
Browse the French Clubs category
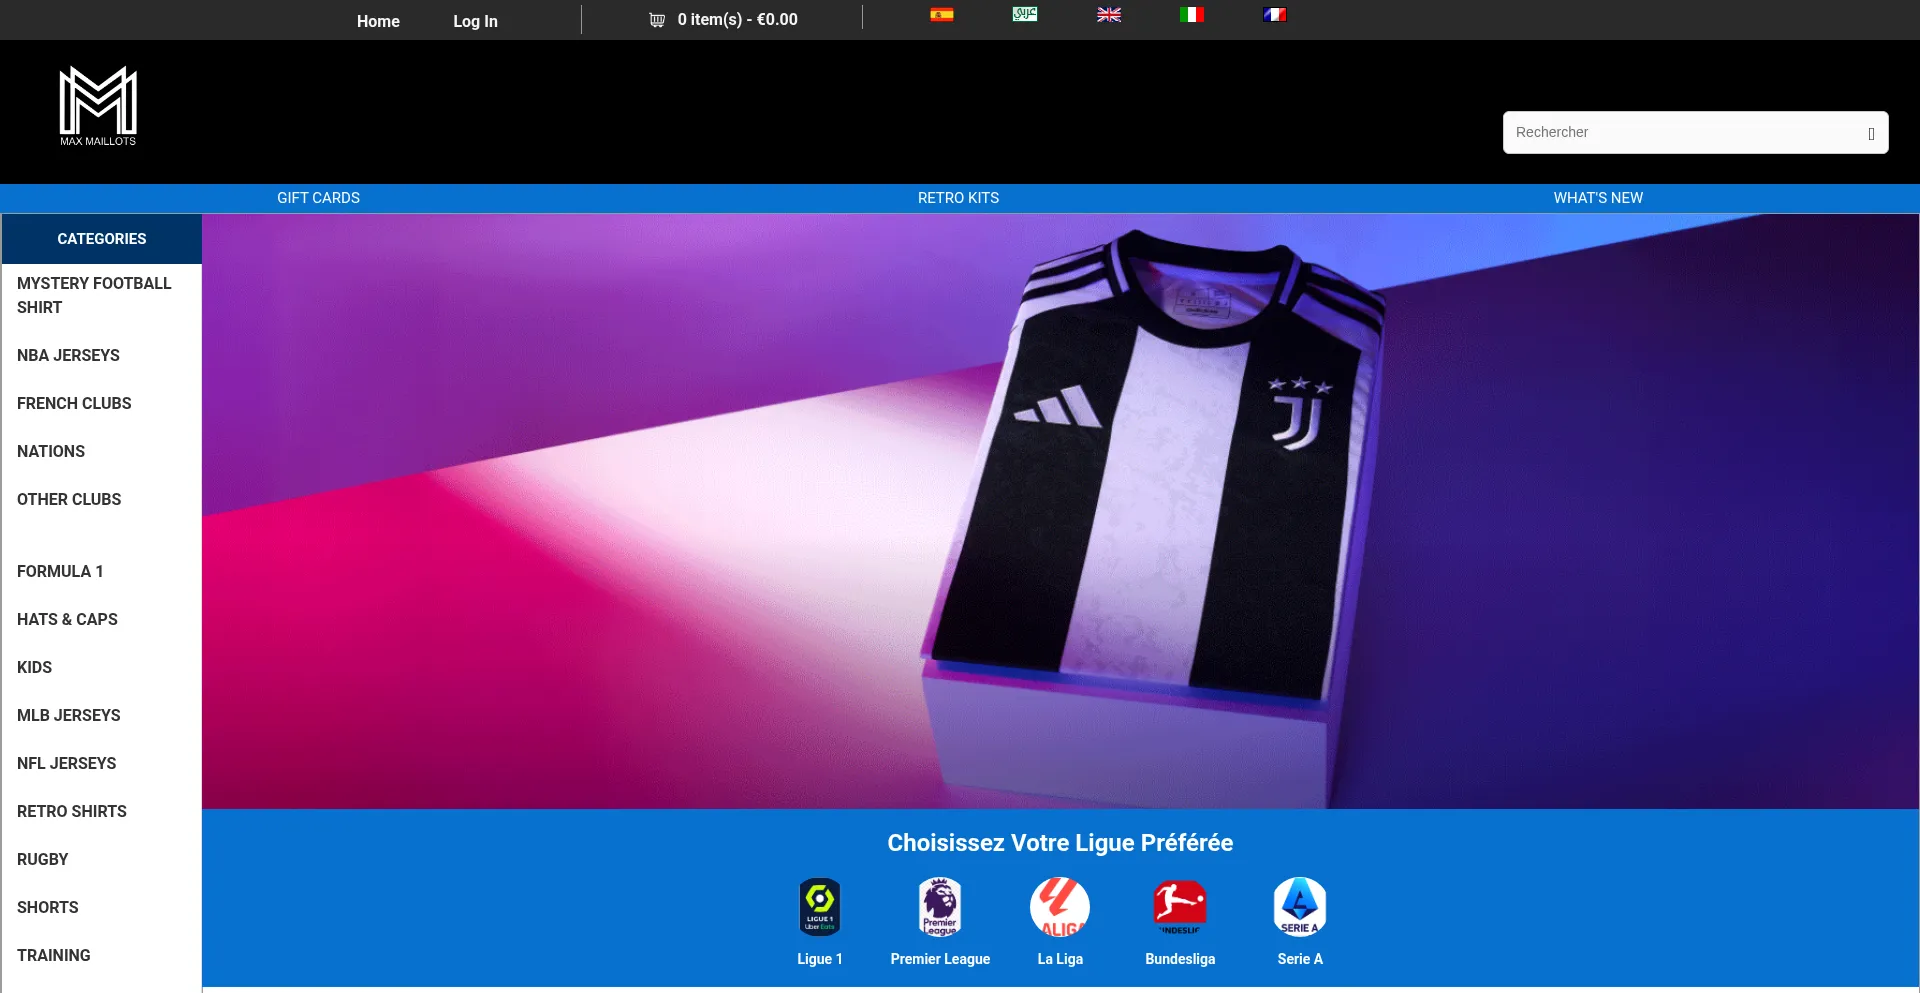[x=74, y=403]
